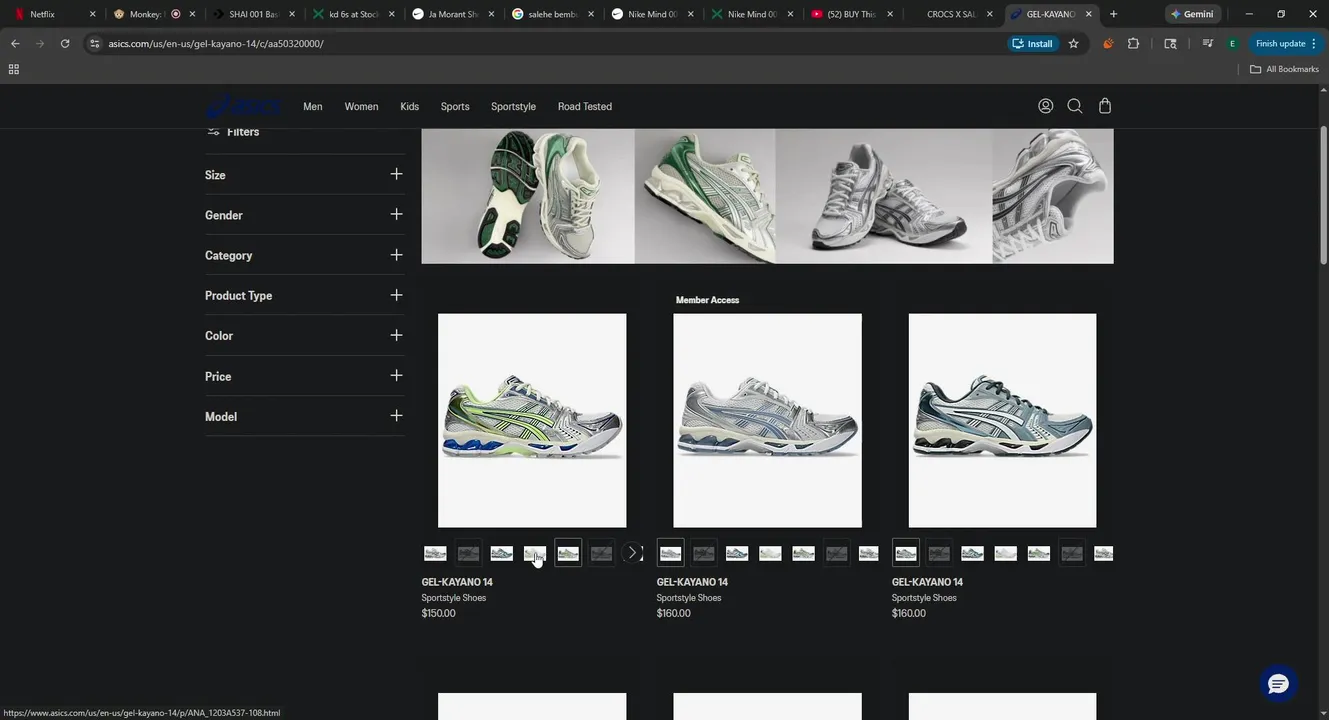Open the Member Access GEL-KAYANO 14 title link
This screenshot has height=720, width=1329.
692,582
